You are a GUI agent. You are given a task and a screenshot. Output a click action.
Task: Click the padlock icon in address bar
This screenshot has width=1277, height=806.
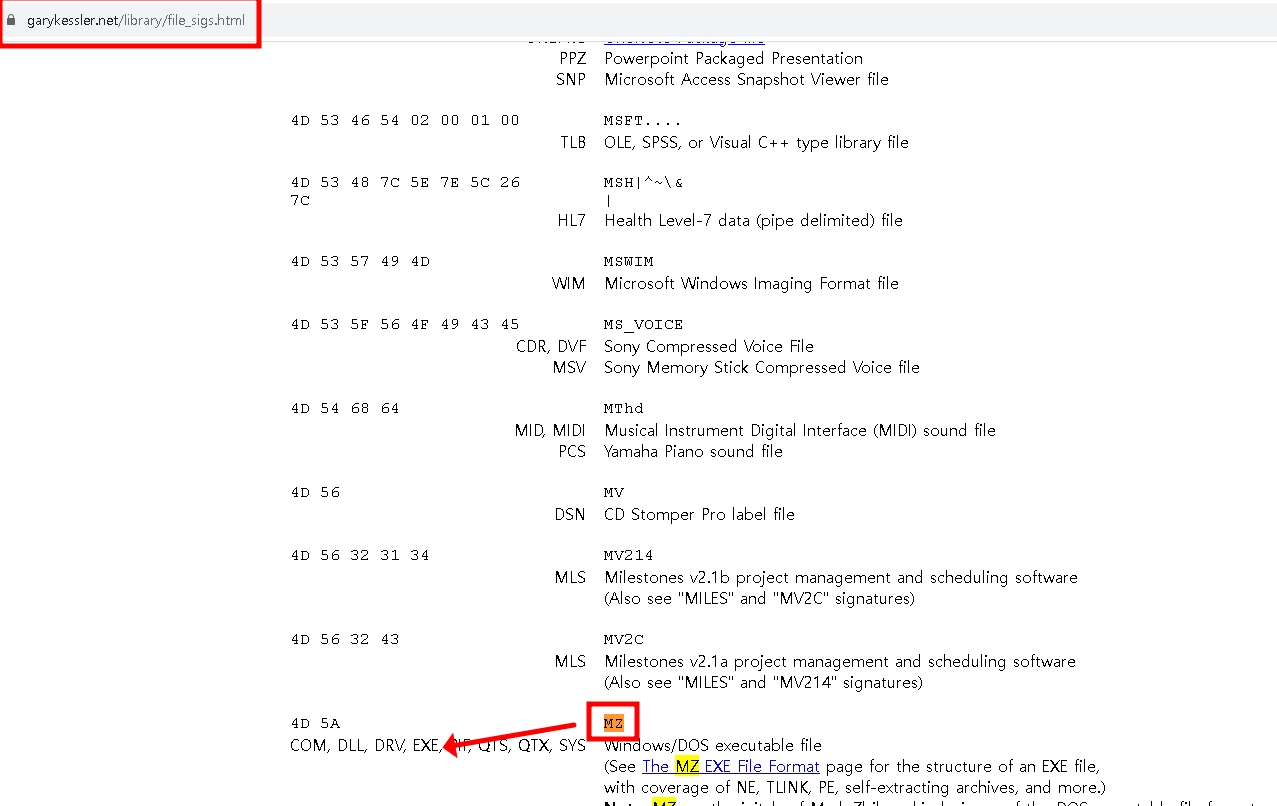click(11, 20)
